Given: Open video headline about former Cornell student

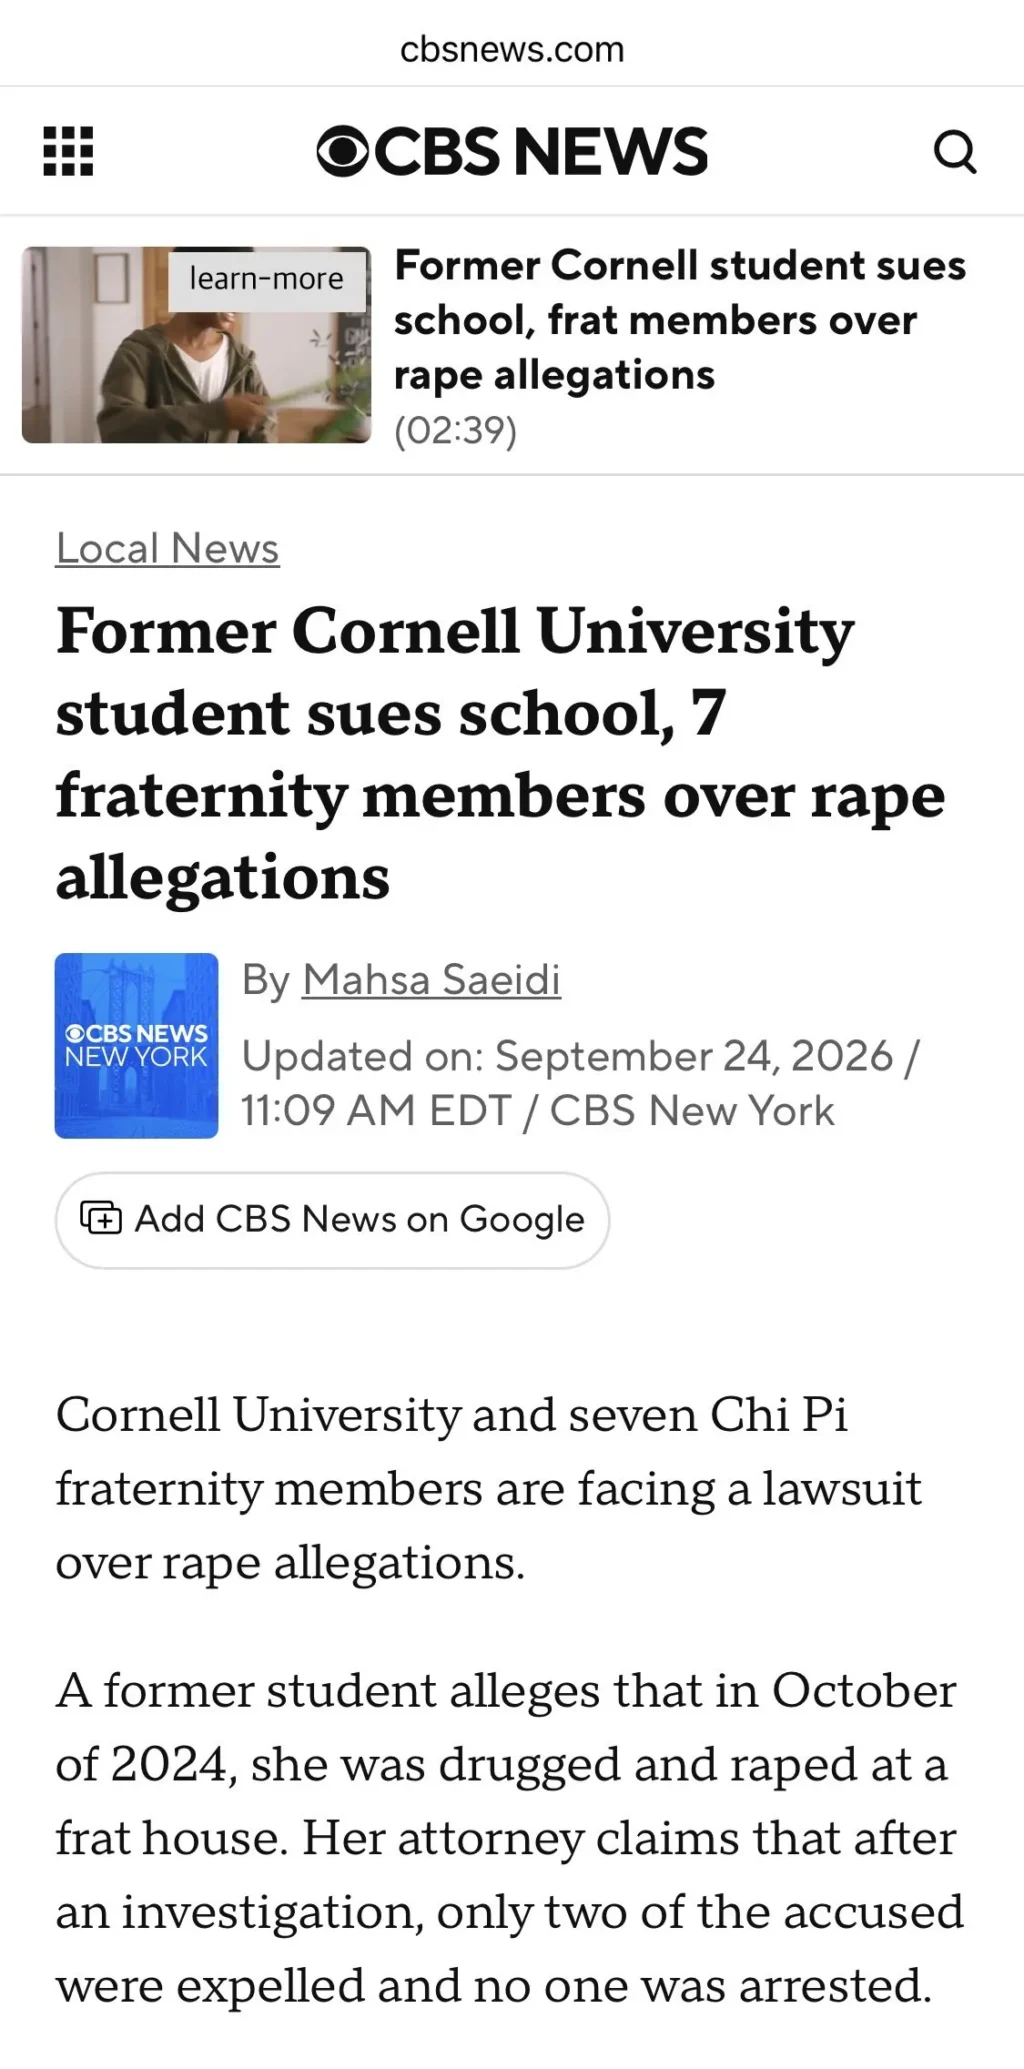Looking at the screenshot, I should pos(680,320).
